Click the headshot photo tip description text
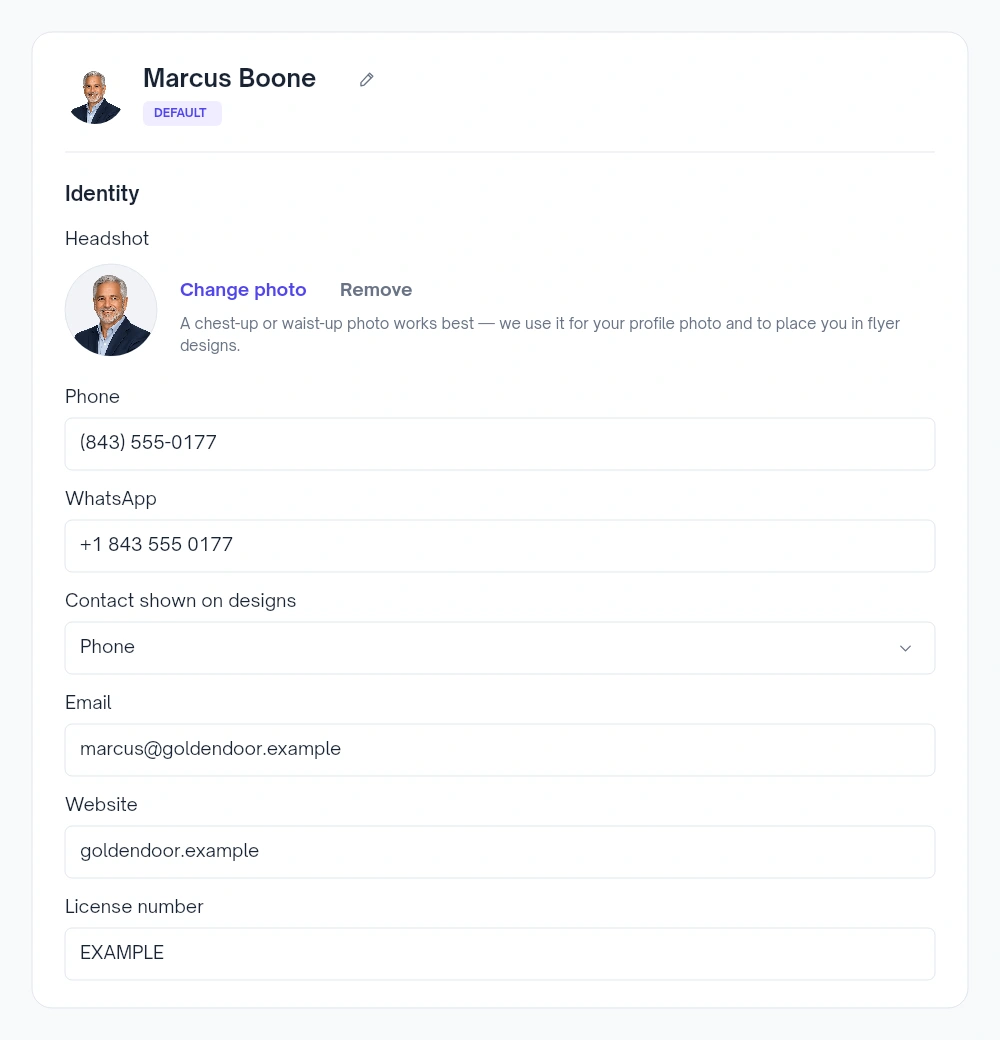This screenshot has height=1040, width=1000. point(540,334)
